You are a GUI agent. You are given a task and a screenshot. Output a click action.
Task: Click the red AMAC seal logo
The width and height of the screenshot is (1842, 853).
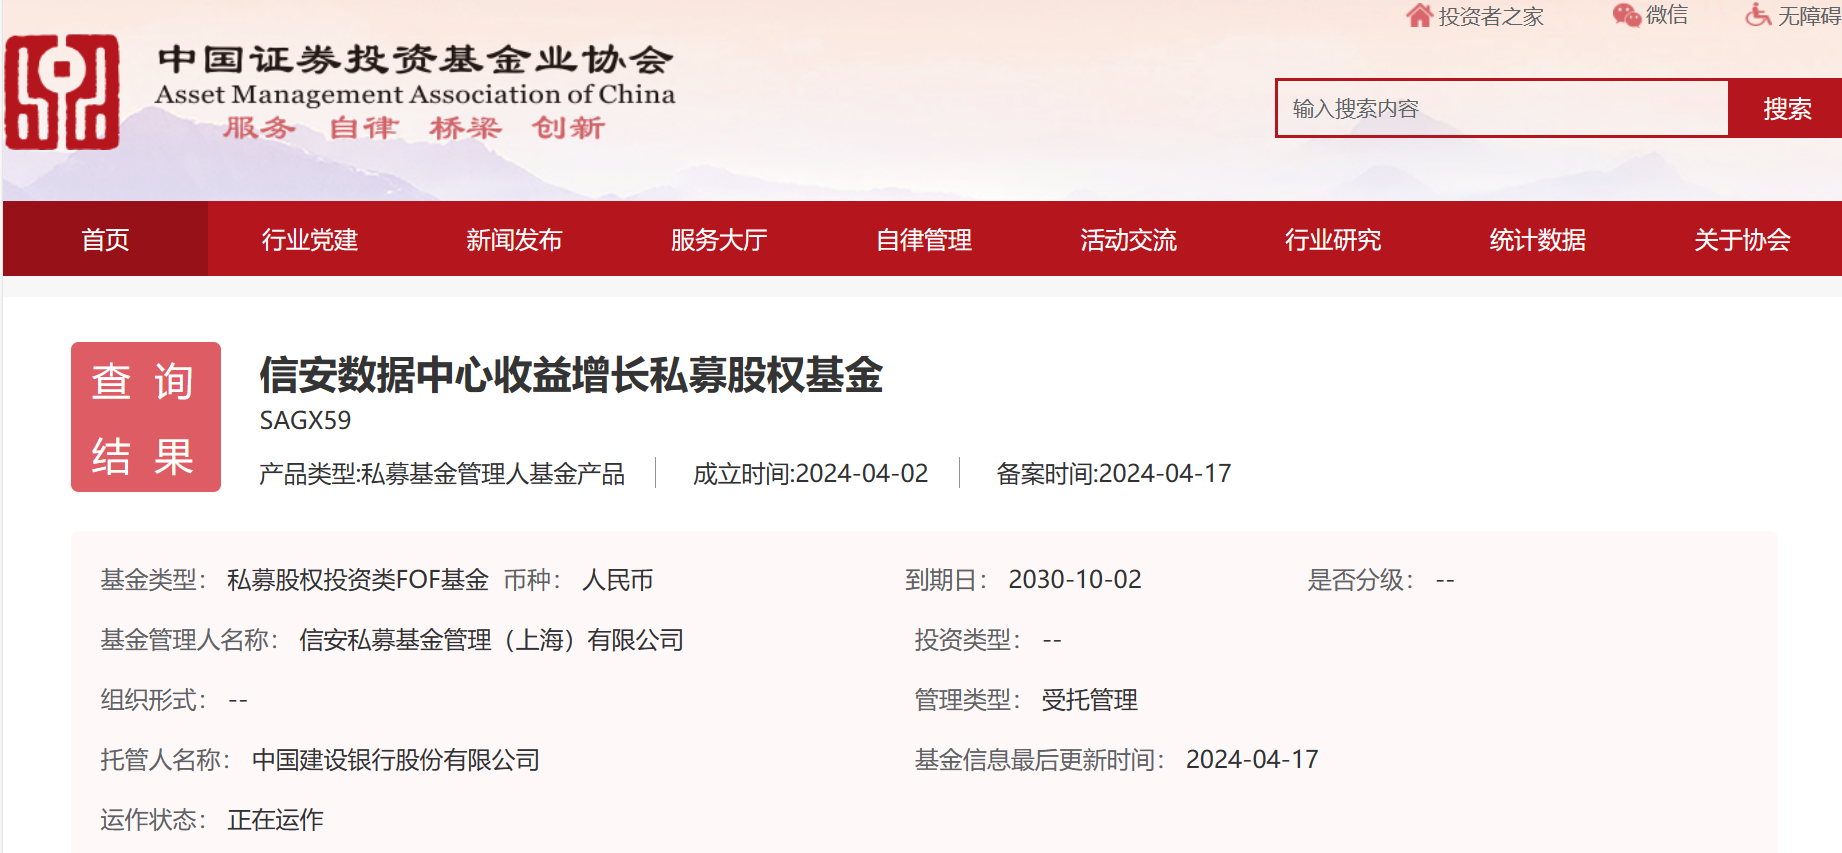[x=62, y=92]
